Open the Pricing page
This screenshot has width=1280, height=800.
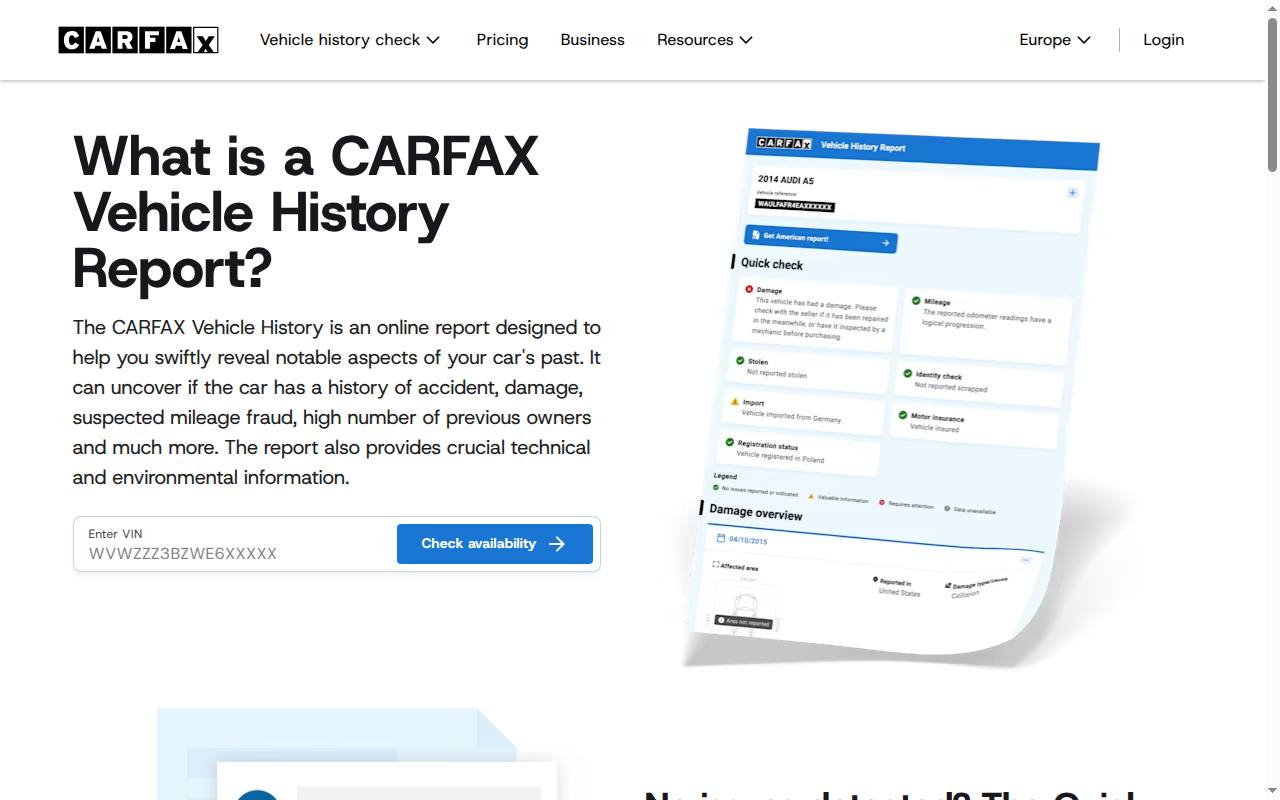502,40
